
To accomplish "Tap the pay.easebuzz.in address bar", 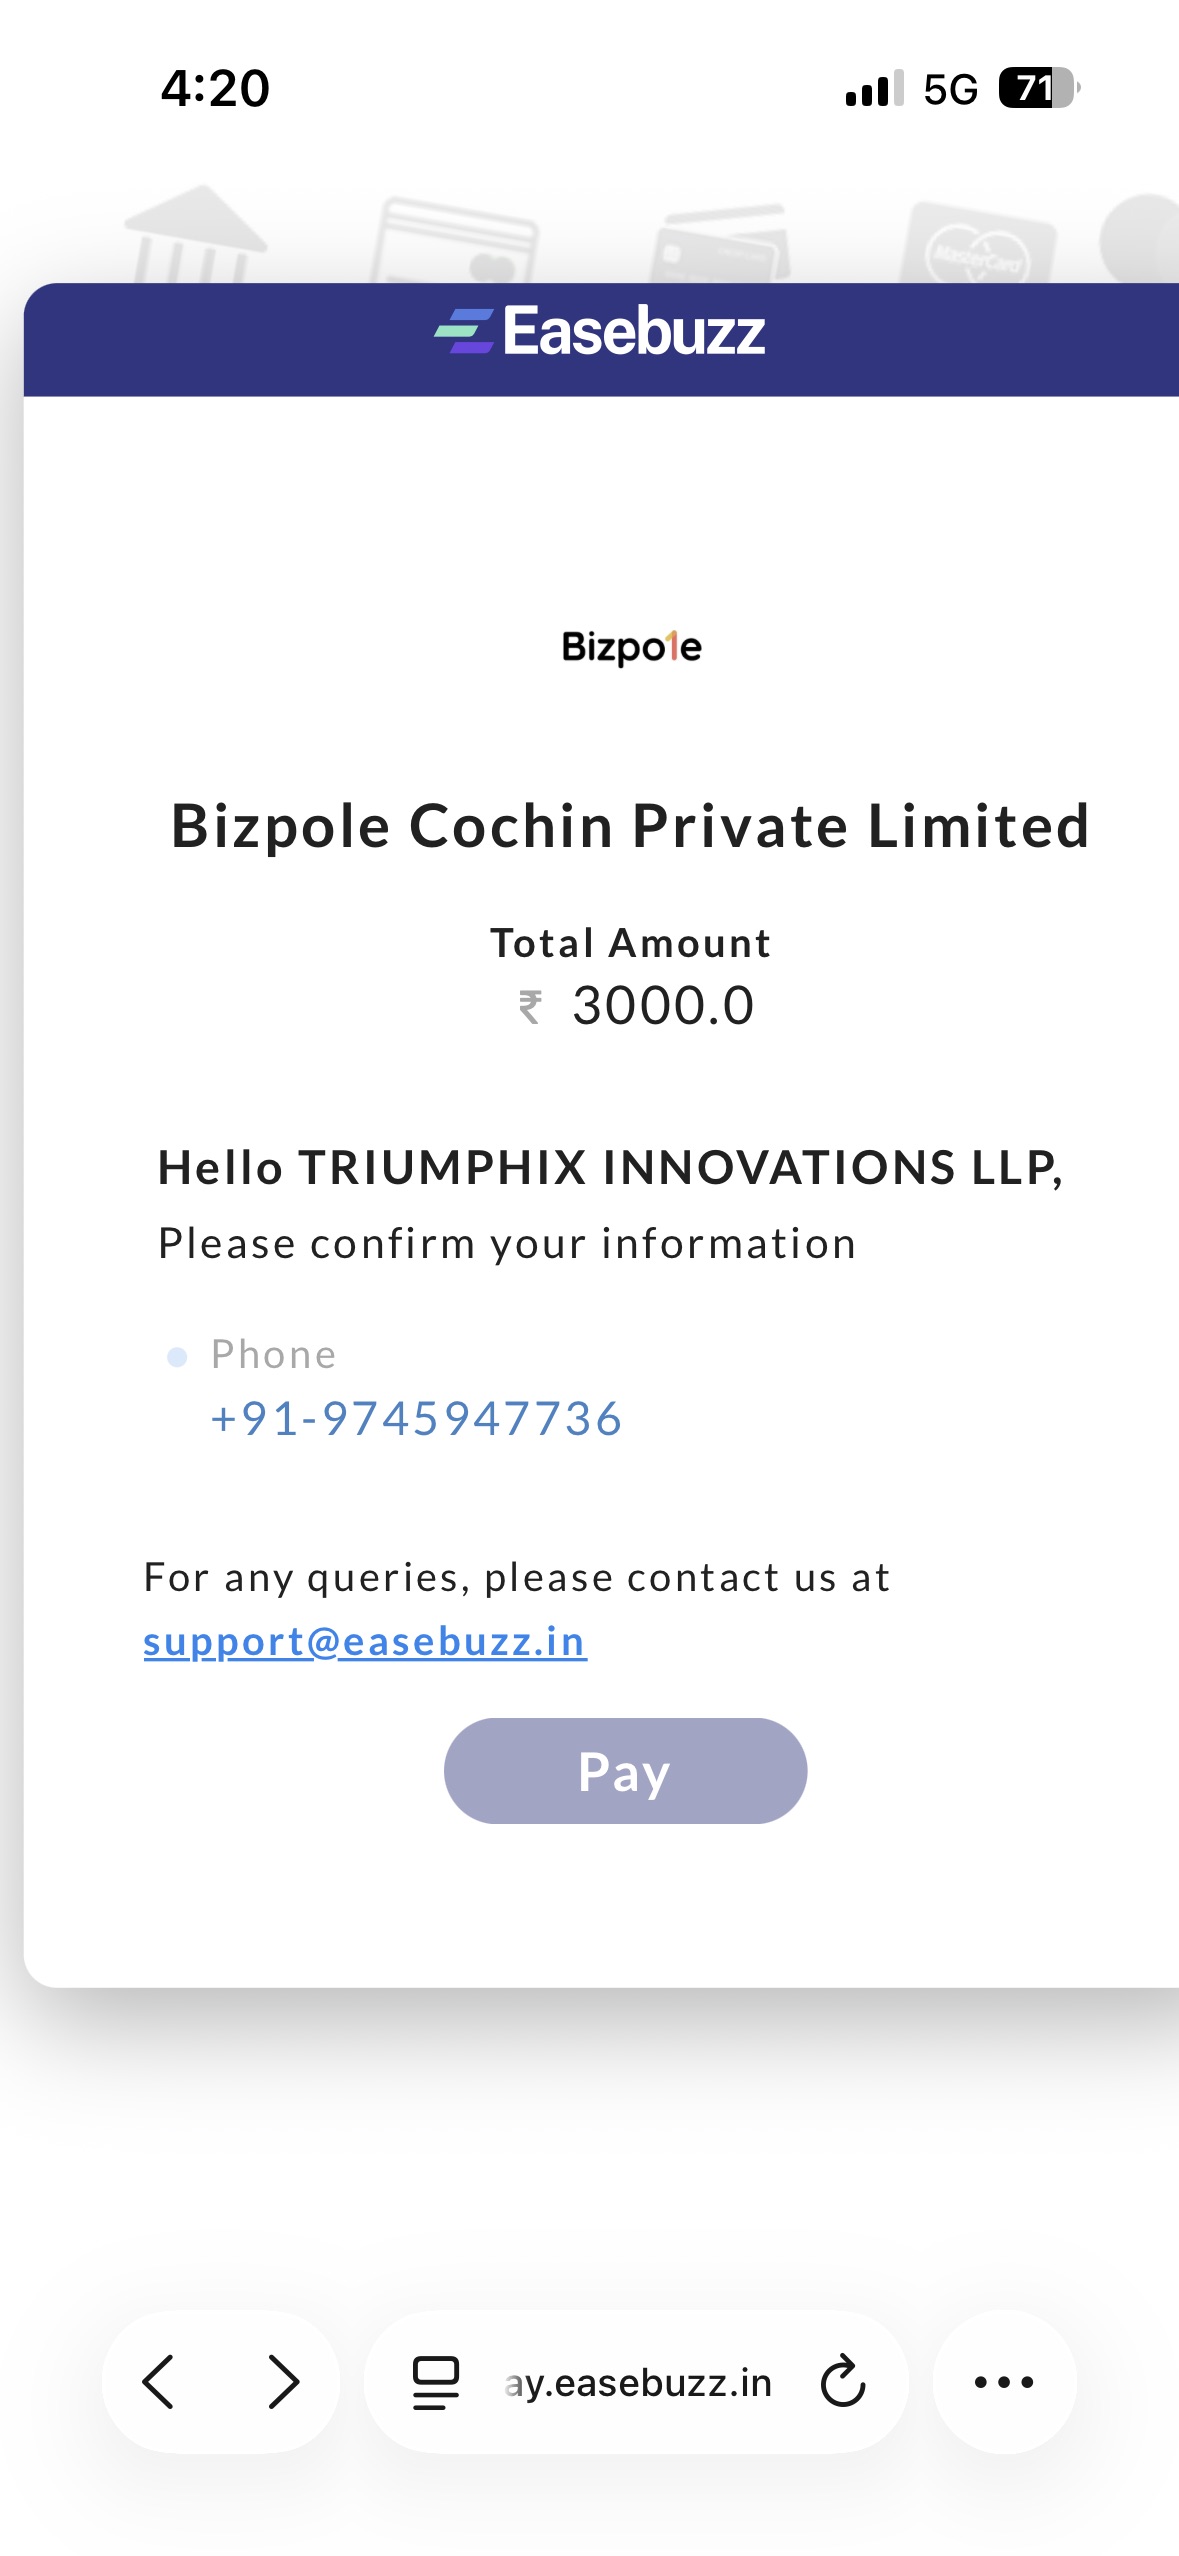I will point(638,2382).
